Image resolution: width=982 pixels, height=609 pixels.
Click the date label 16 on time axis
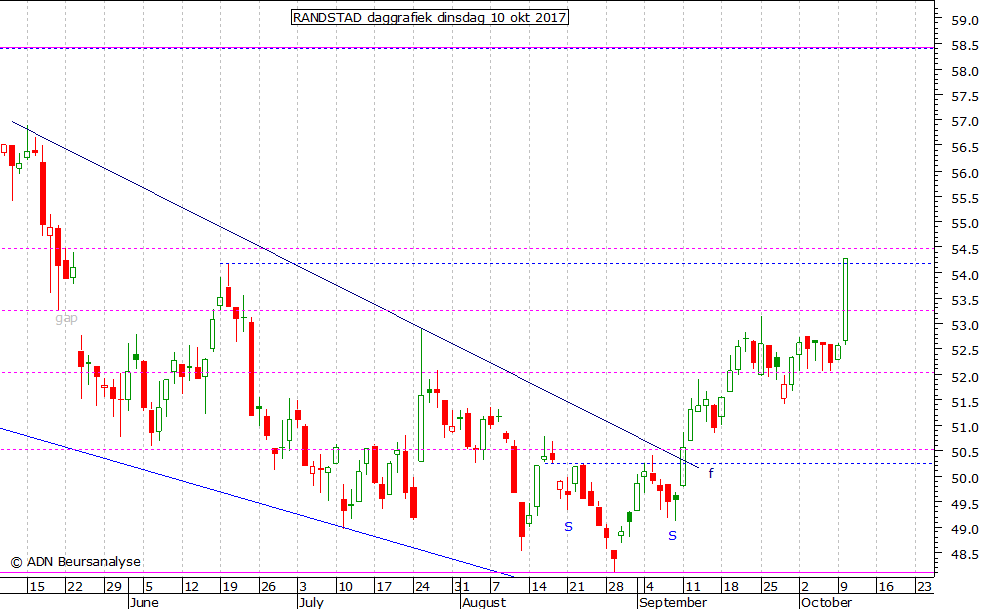click(x=886, y=587)
